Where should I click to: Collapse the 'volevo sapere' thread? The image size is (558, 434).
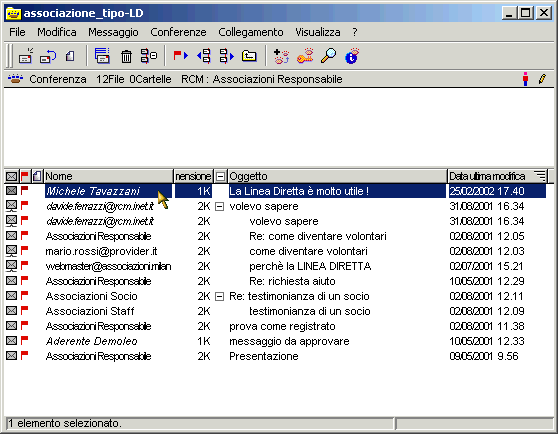pos(220,206)
